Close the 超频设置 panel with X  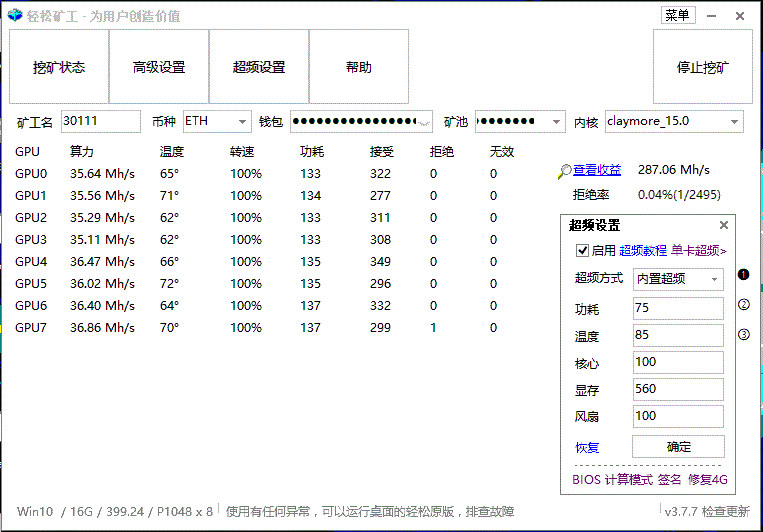point(724,226)
